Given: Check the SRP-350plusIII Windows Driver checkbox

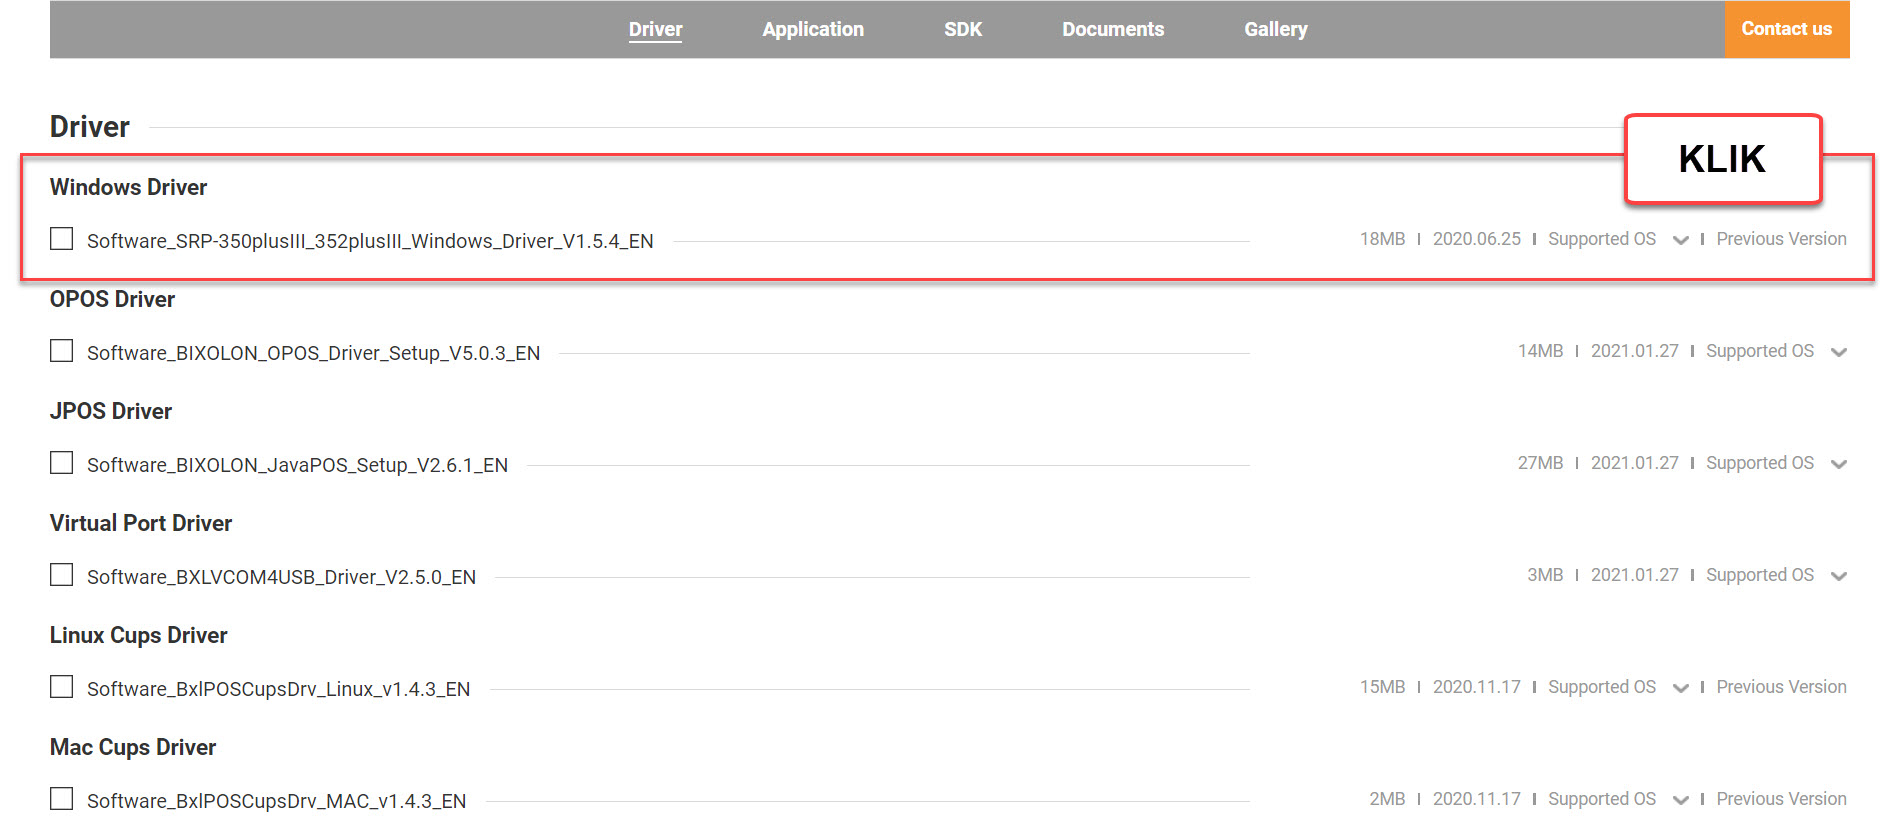Looking at the screenshot, I should (62, 239).
